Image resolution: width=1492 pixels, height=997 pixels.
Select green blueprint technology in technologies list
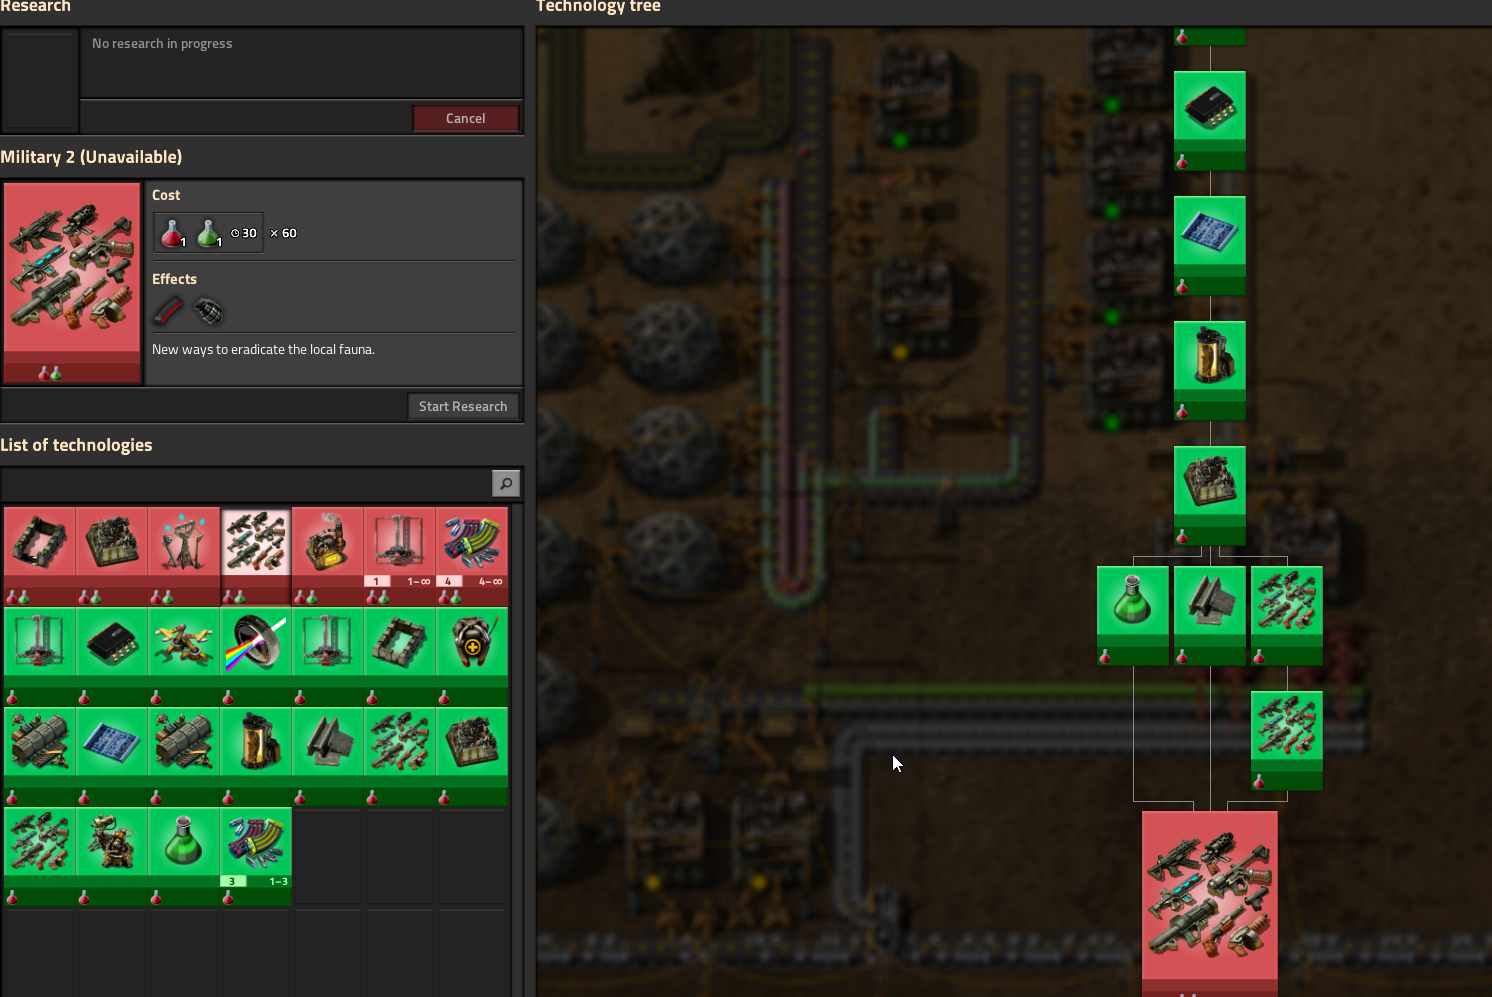112,756
